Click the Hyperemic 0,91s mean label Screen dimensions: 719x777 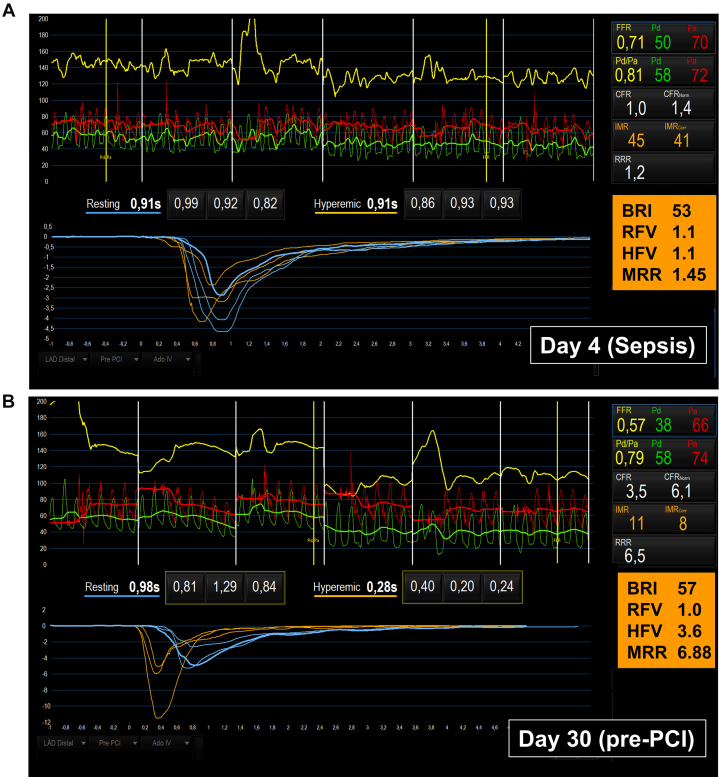coord(355,204)
